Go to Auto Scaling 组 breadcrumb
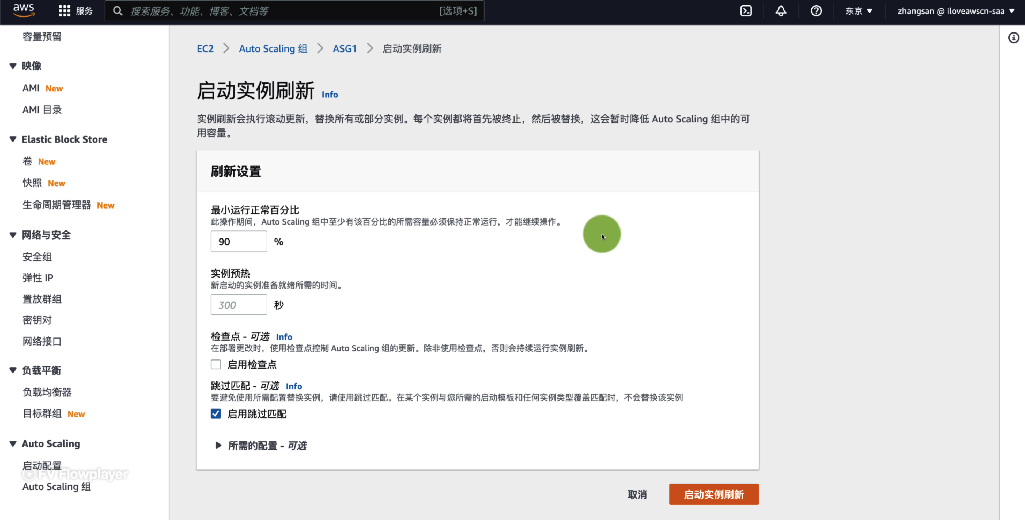 pyautogui.click(x=273, y=48)
